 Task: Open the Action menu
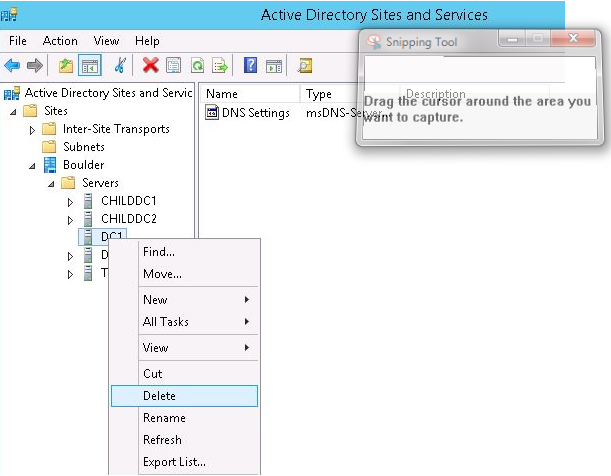click(x=60, y=41)
